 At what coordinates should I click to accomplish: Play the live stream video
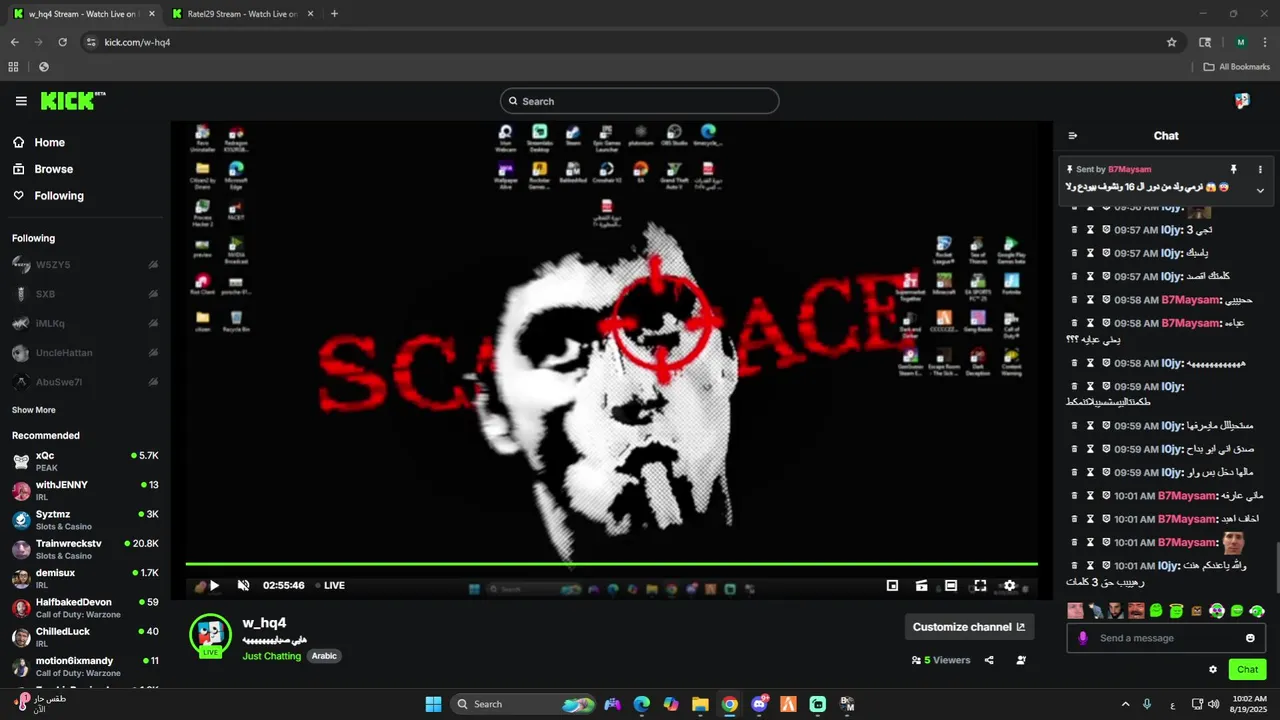tap(214, 586)
